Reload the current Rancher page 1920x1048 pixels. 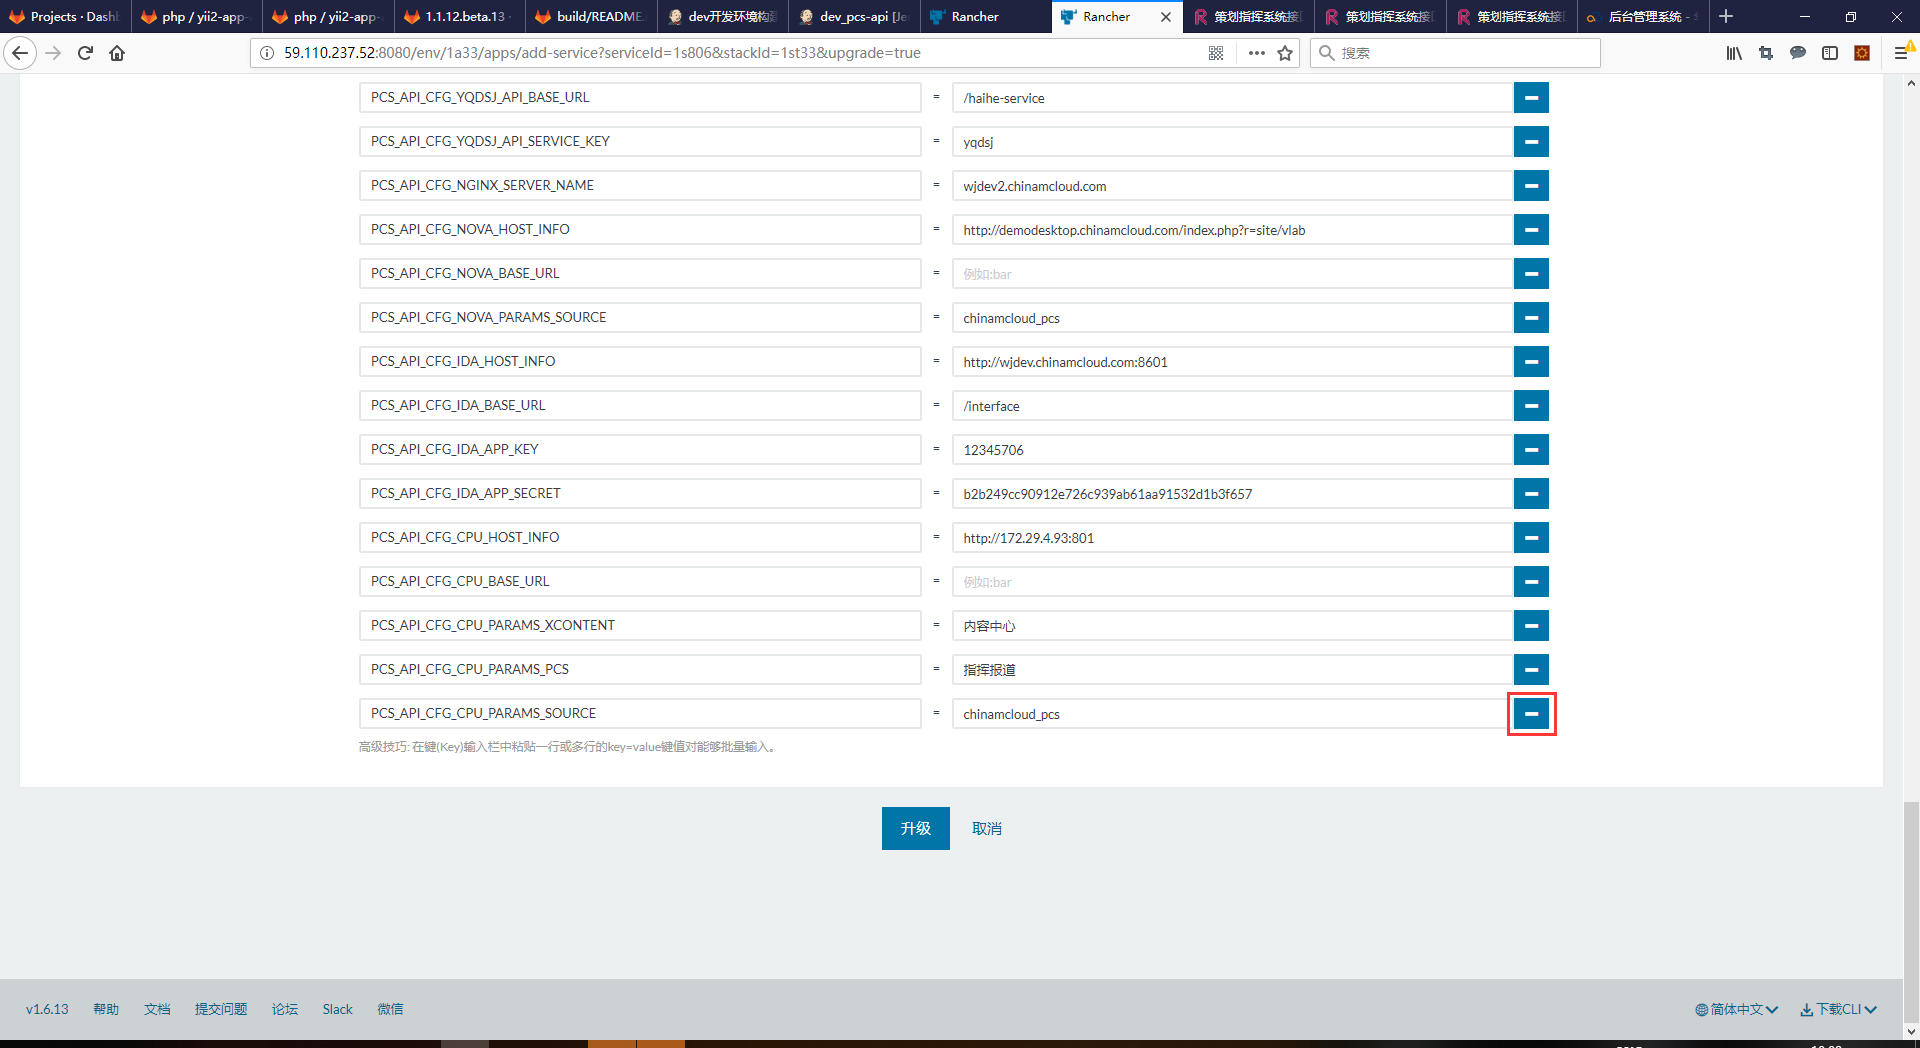click(85, 53)
